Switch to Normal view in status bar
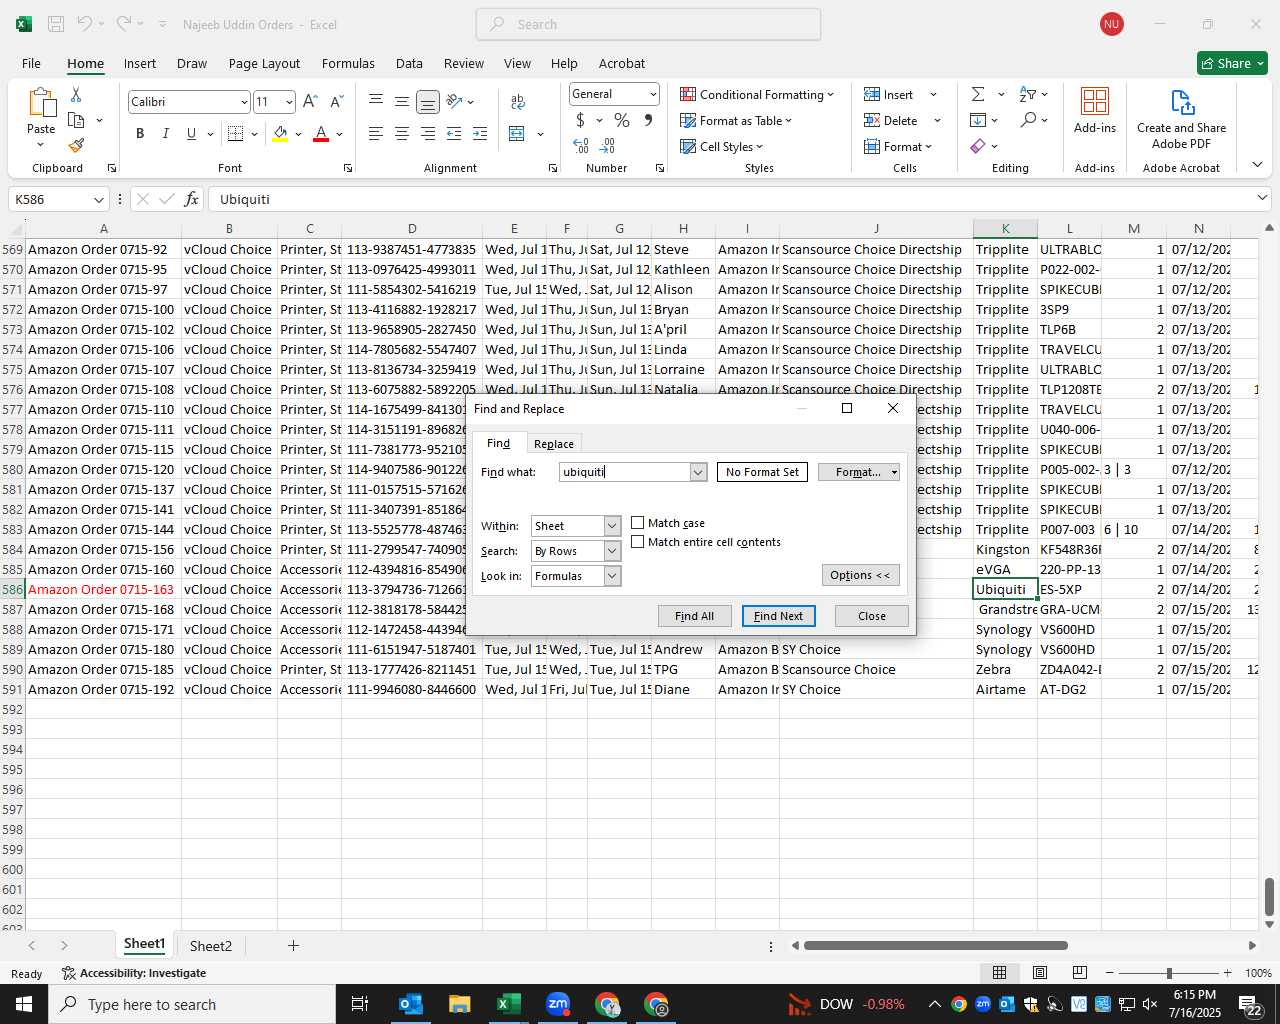 click(x=999, y=973)
